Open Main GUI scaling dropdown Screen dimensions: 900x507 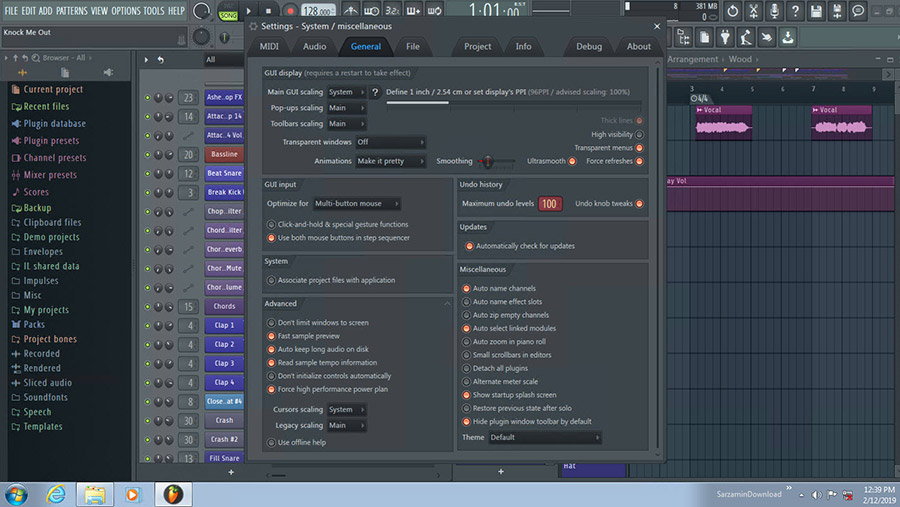click(x=347, y=92)
